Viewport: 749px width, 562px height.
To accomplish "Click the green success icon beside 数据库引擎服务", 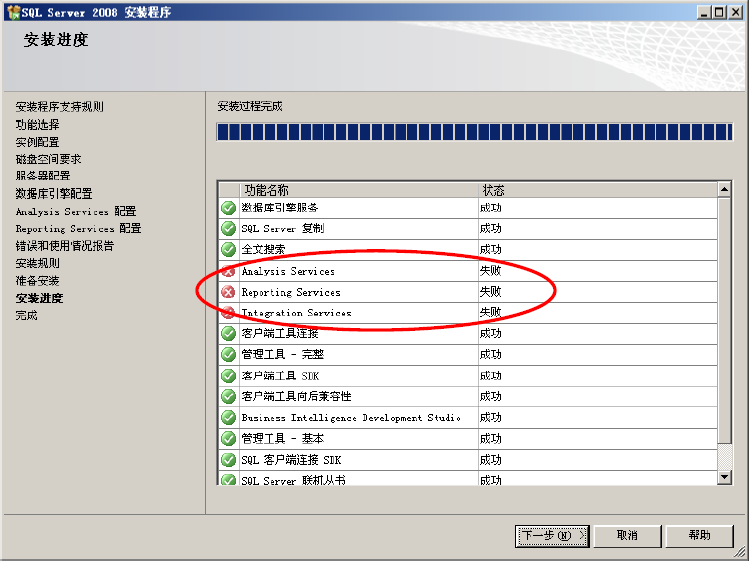I will (x=228, y=208).
